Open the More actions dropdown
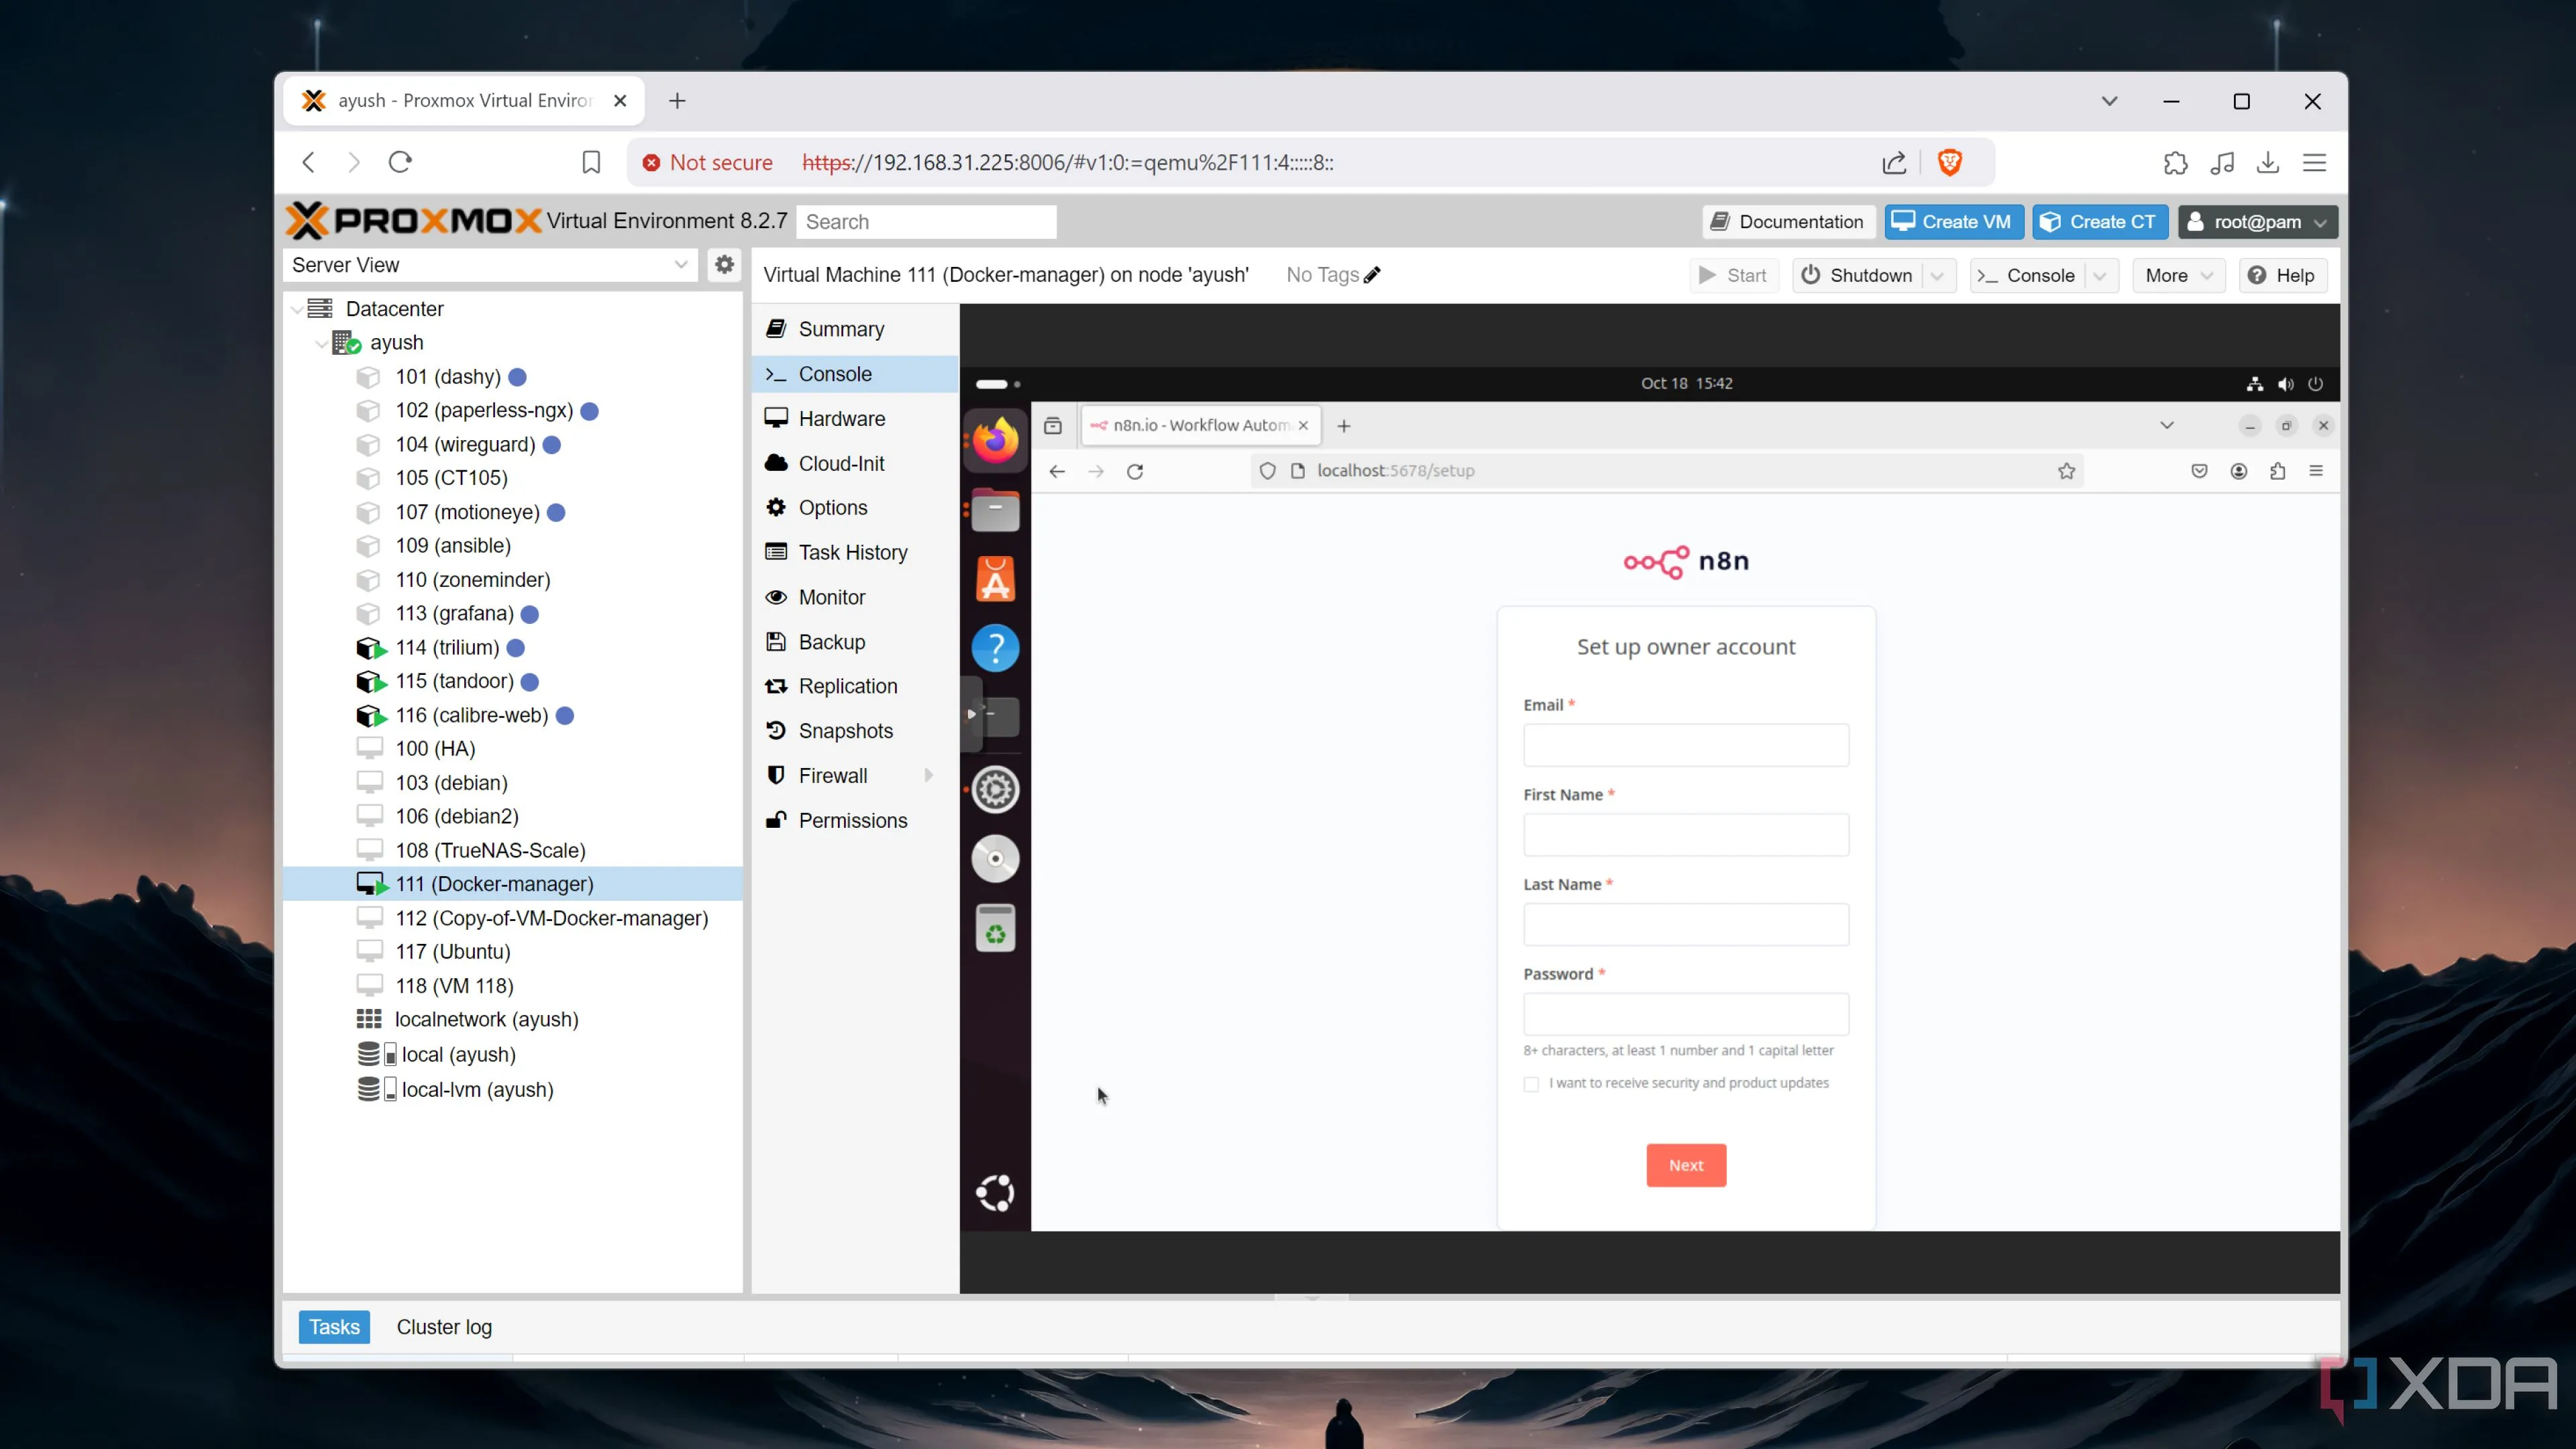Image resolution: width=2576 pixels, height=1449 pixels. (2178, 275)
